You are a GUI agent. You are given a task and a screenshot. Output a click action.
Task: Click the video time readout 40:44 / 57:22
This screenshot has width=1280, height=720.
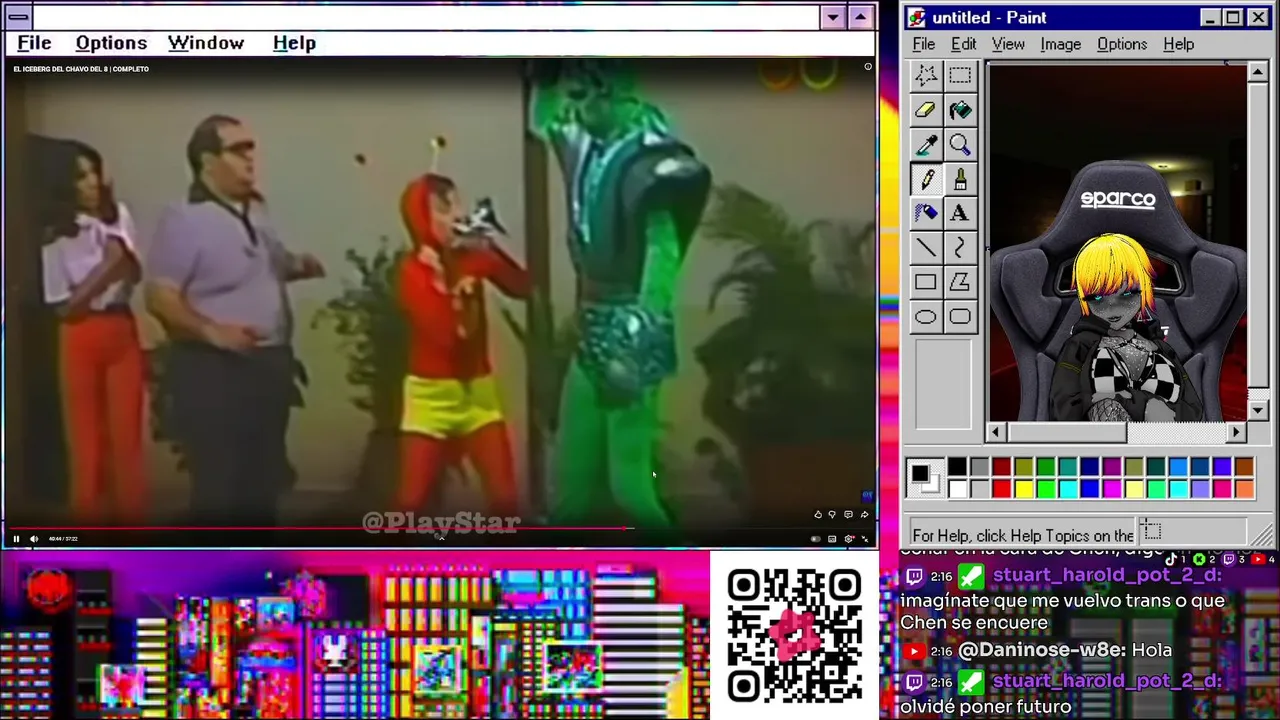coord(63,539)
